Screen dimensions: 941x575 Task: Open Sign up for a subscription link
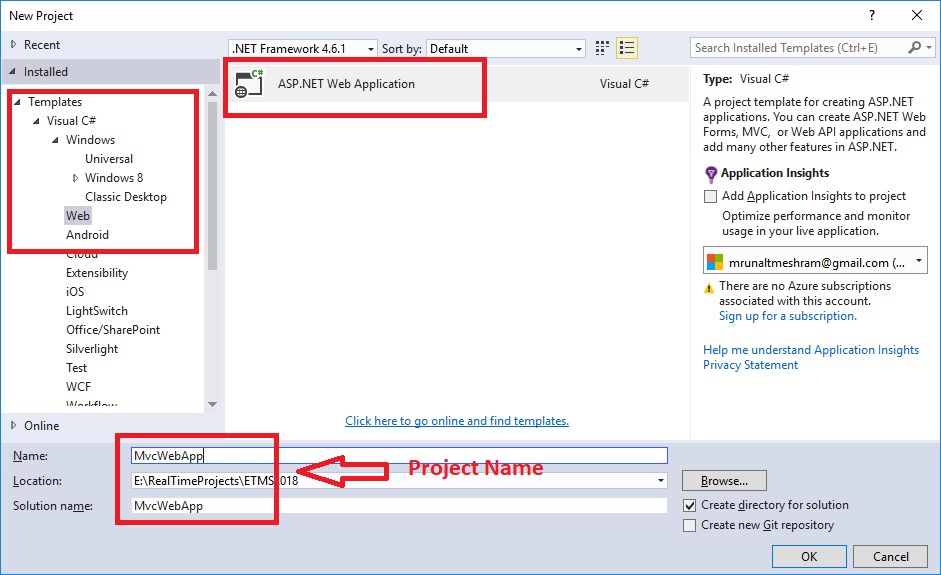click(x=788, y=316)
